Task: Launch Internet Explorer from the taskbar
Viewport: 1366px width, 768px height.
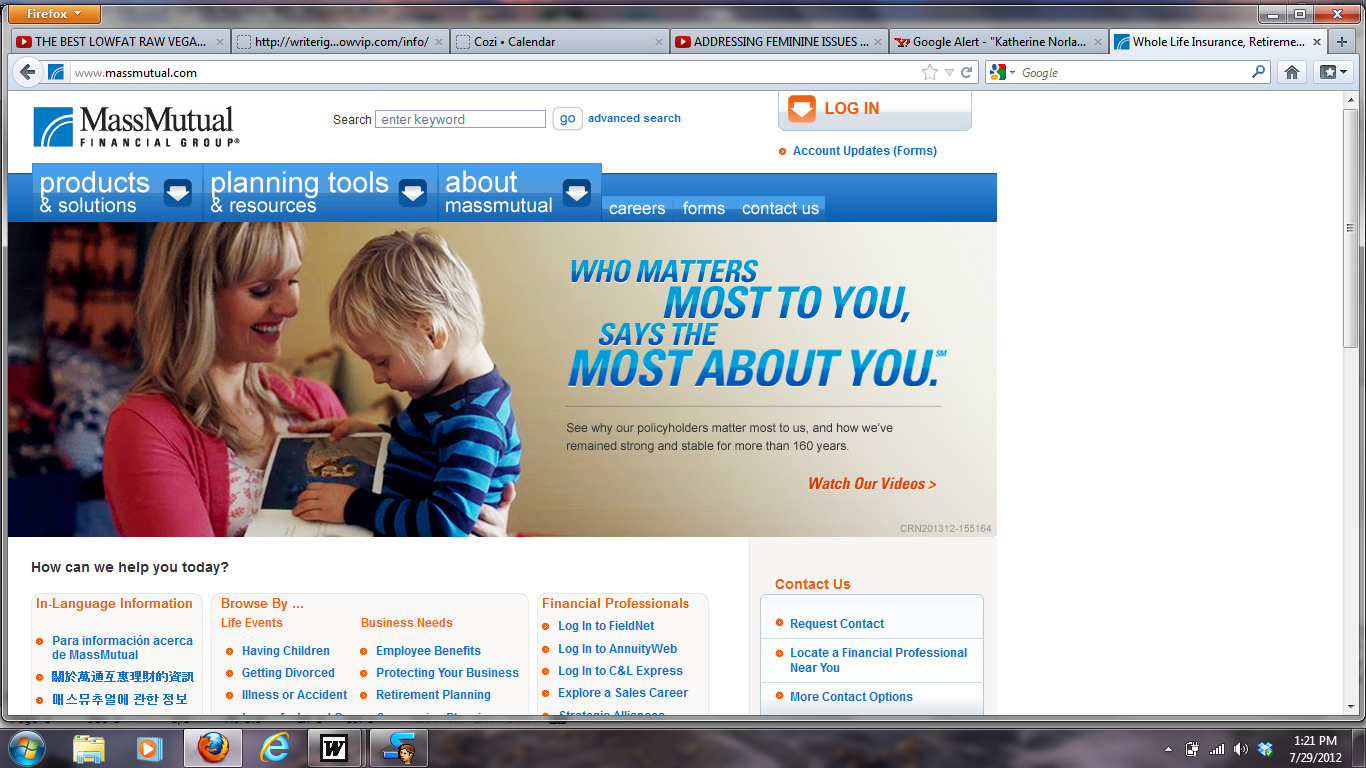Action: (273, 748)
